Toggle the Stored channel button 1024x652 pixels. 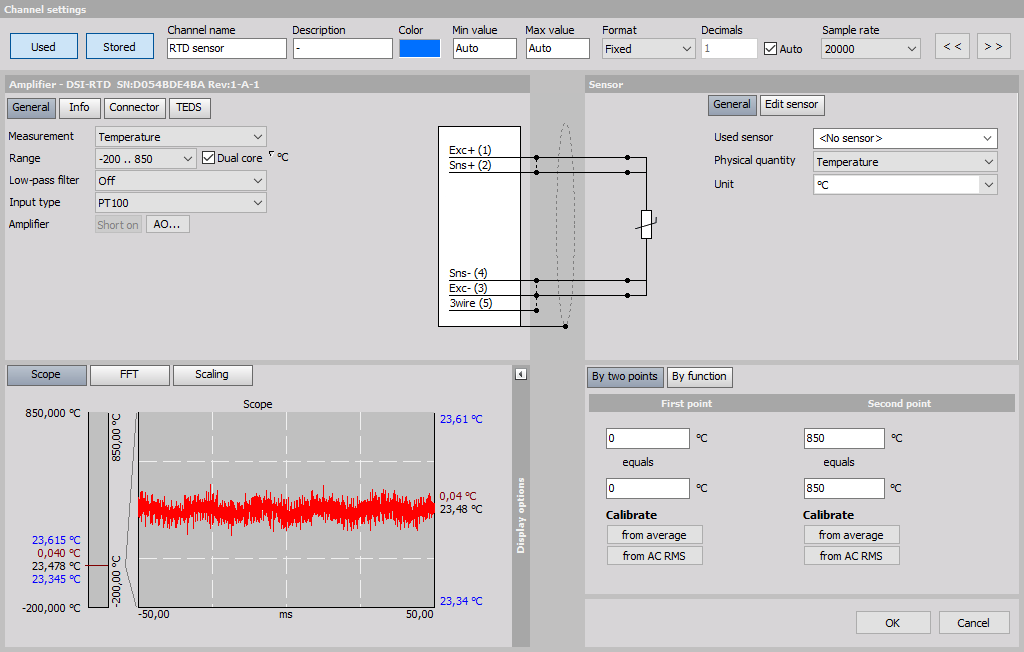coord(120,46)
